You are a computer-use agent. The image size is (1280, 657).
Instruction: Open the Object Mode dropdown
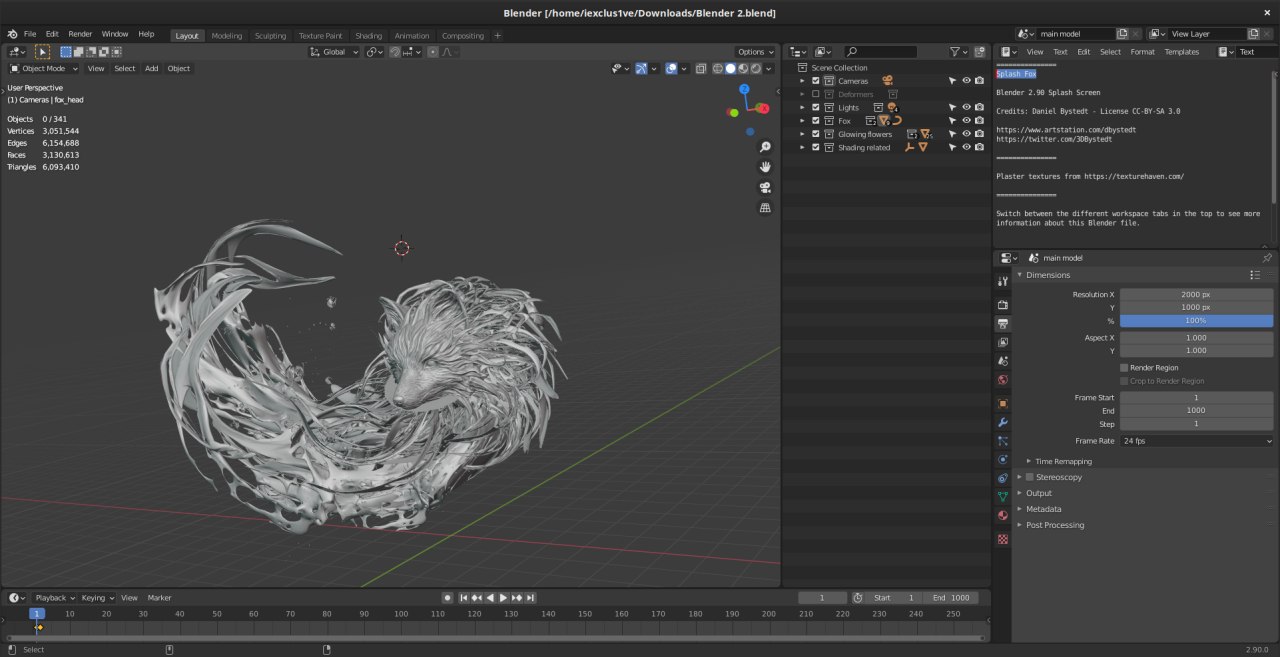click(x=43, y=69)
